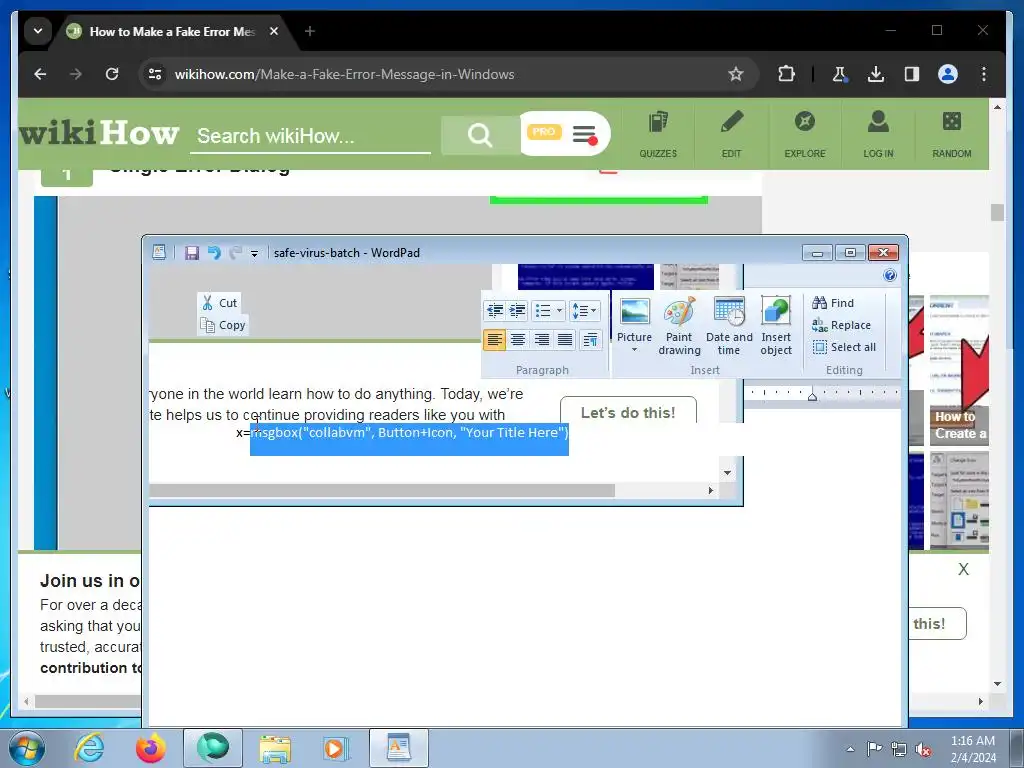Click the Let's do this! button

pos(628,411)
